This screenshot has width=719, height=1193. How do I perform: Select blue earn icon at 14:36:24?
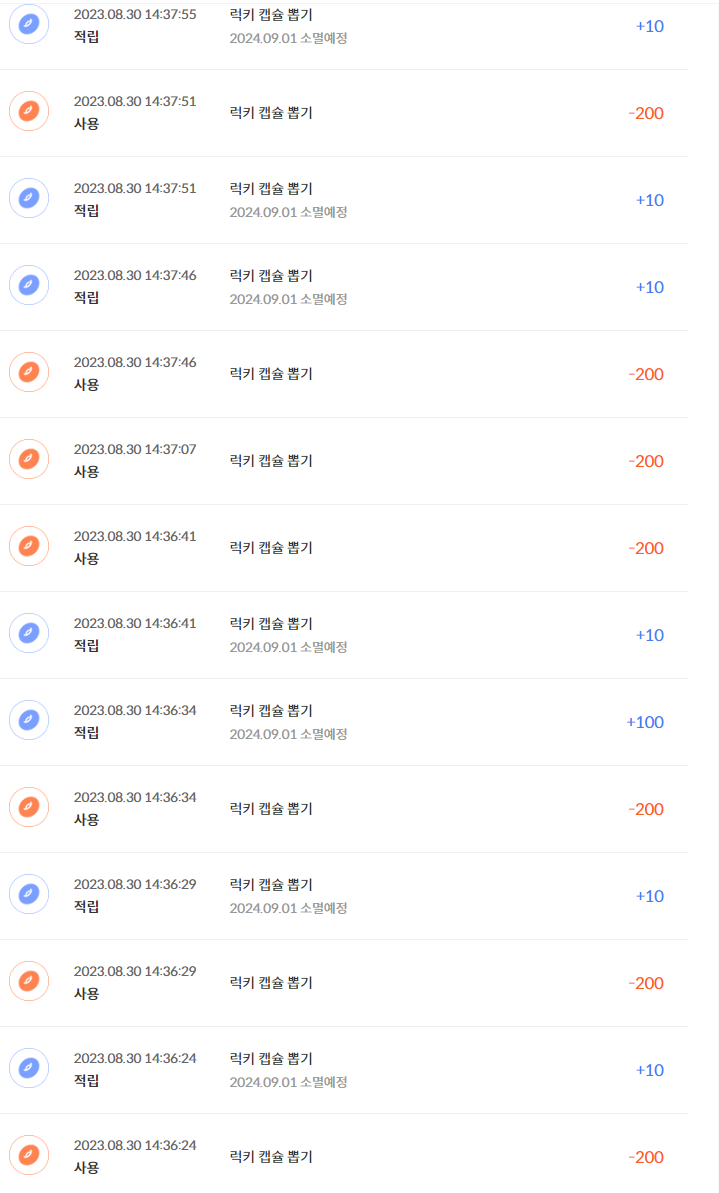tap(29, 1069)
